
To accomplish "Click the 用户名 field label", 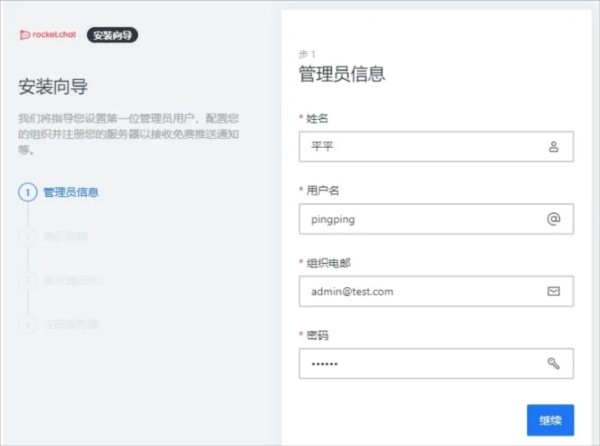I will [x=322, y=190].
